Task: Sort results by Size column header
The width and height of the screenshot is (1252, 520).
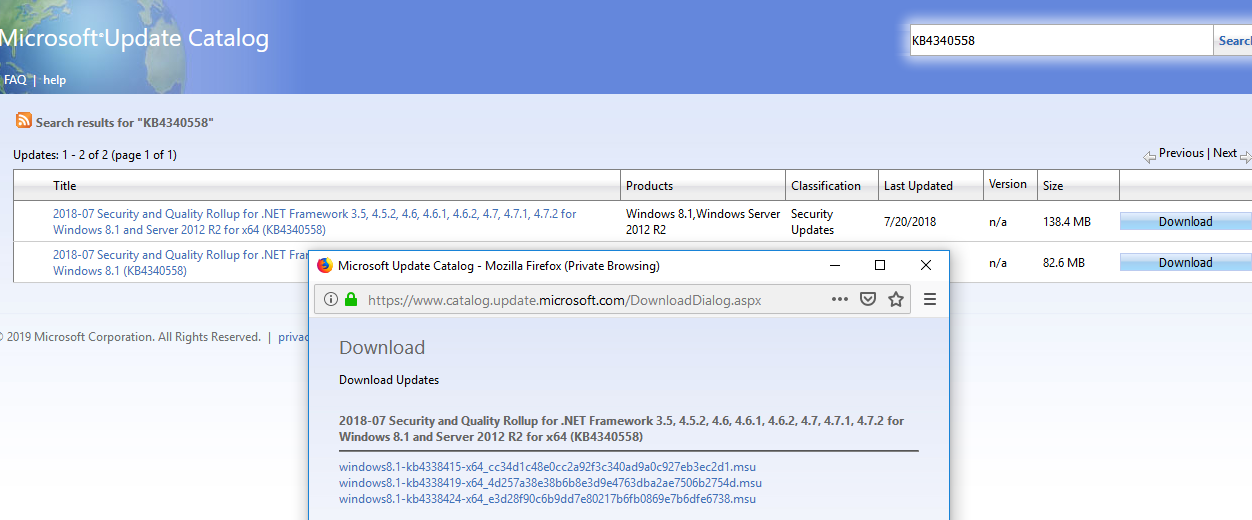Action: point(1053,186)
